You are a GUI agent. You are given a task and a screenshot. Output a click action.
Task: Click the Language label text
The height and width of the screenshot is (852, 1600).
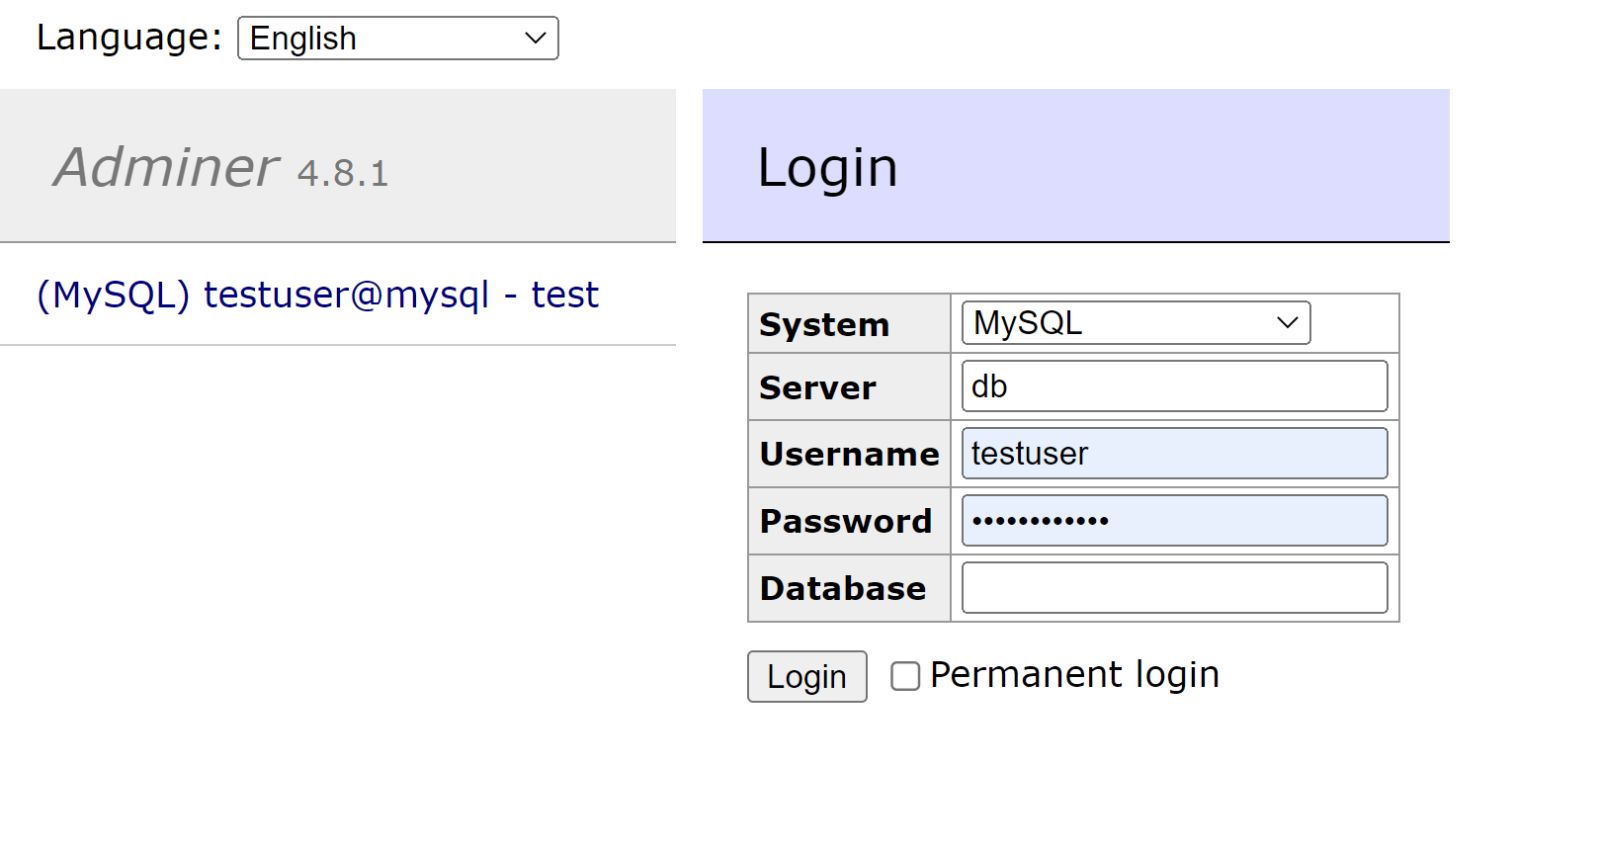pos(129,38)
